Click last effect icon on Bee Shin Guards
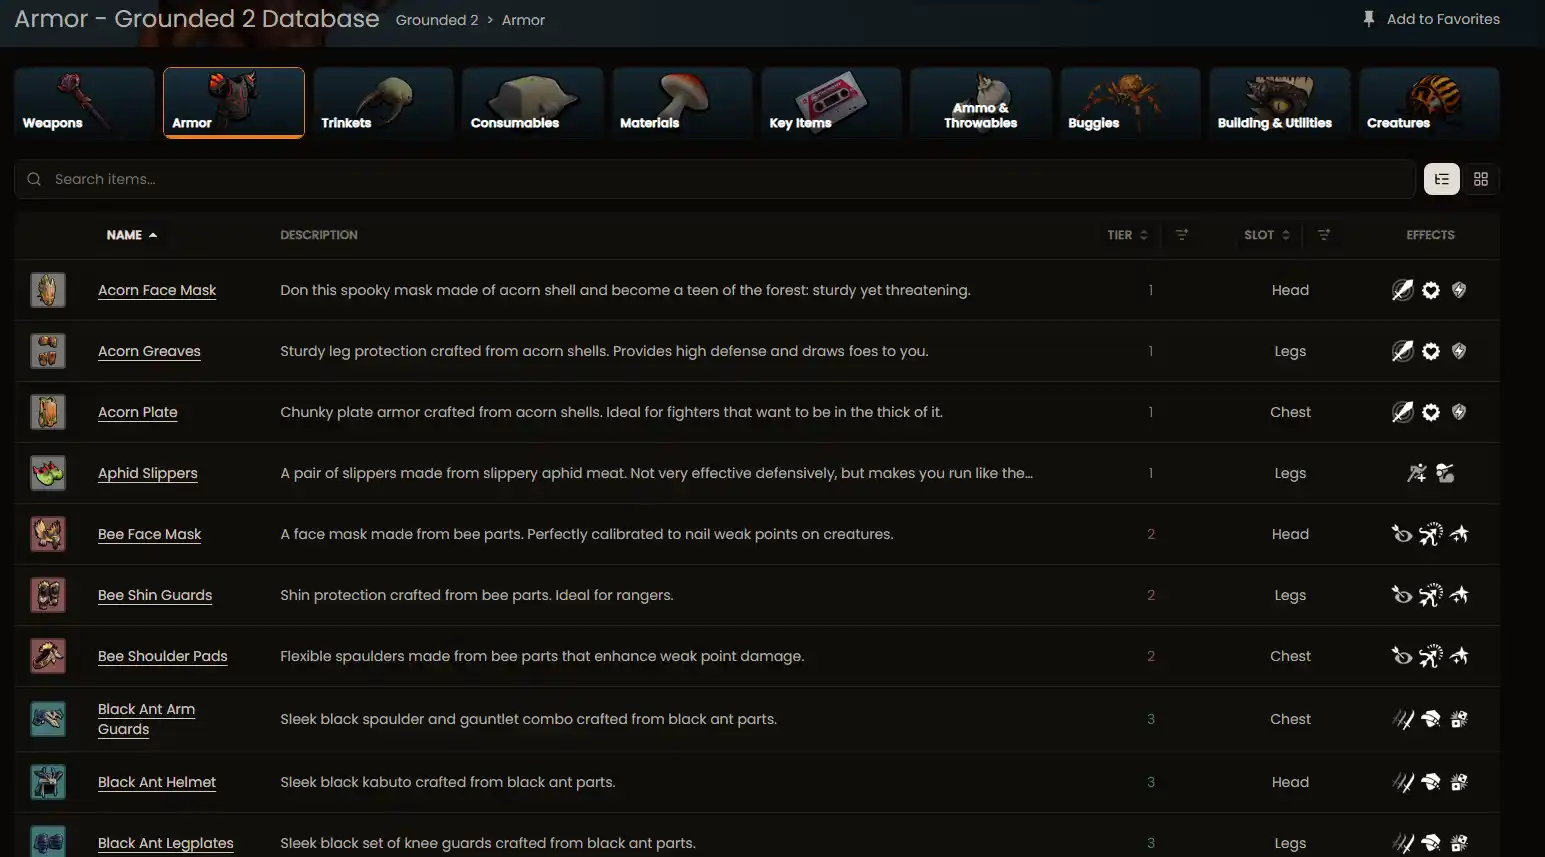 click(1459, 595)
